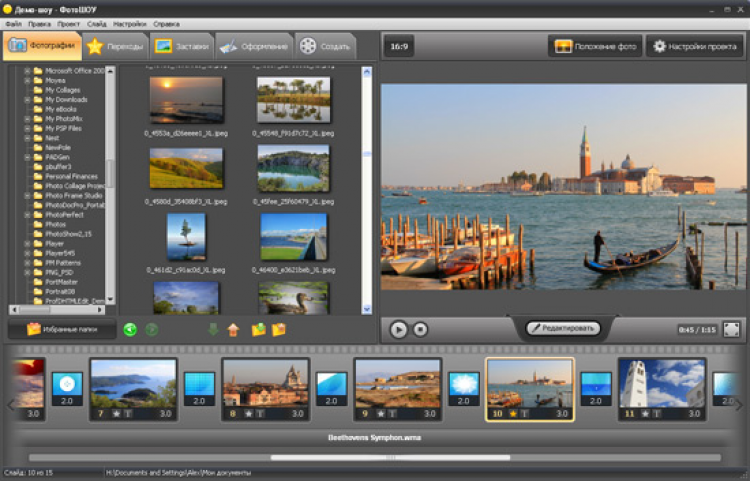Screen dimensions: 750x481
Task: Expand the My PSP Files folder node
Action: pyautogui.click(x=27, y=128)
